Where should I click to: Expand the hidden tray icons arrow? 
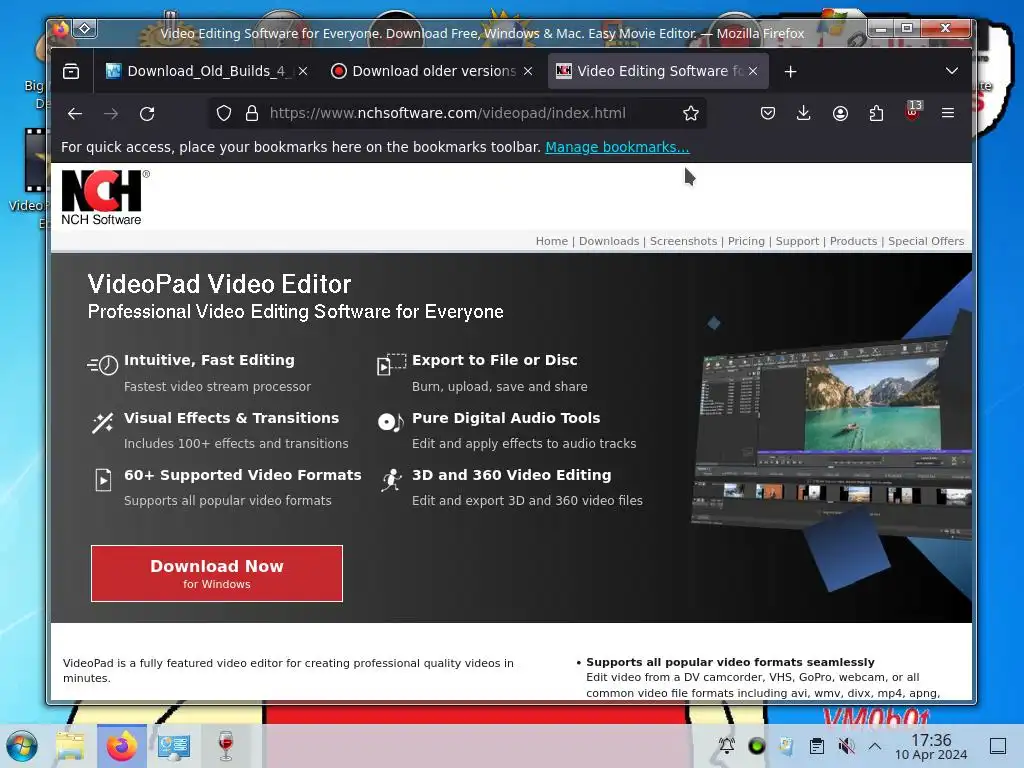(875, 746)
